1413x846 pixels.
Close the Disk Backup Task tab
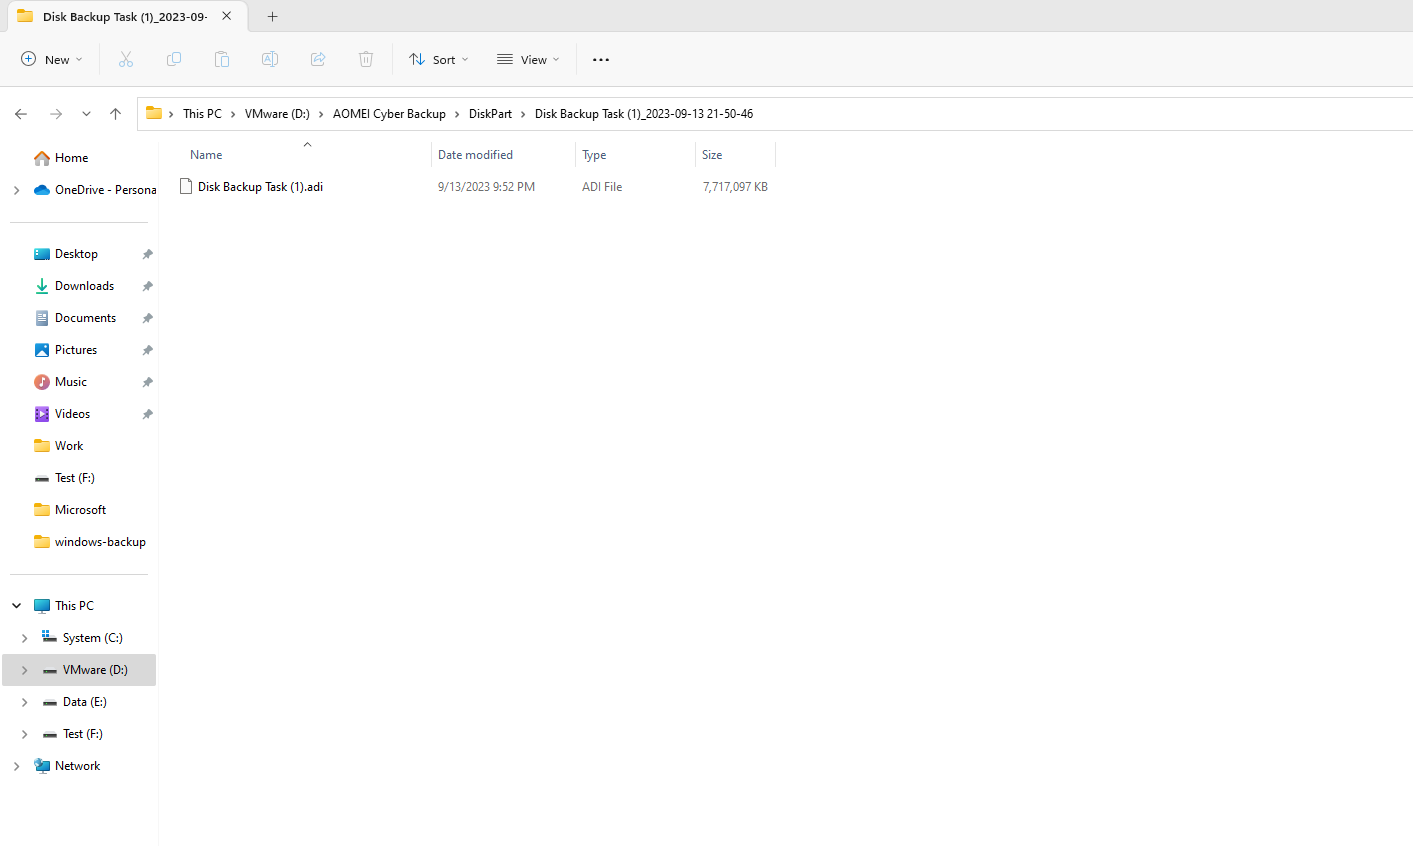click(x=227, y=16)
